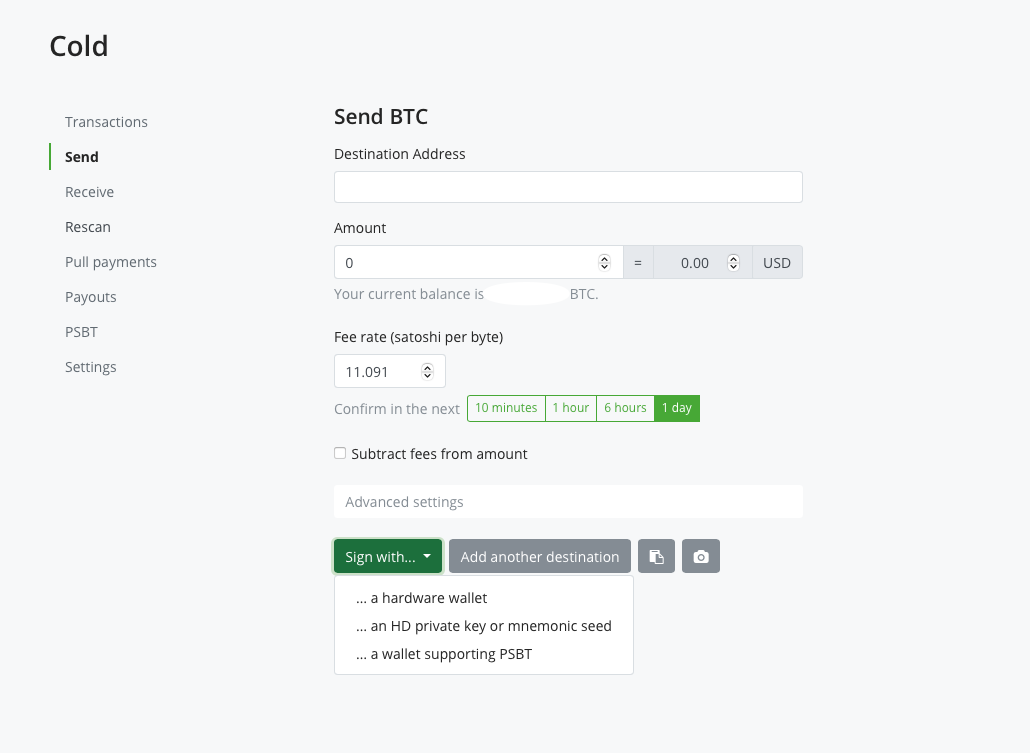The image size is (1030, 753).
Task: Click the paste-from-clipboard icon button
Action: coord(656,557)
